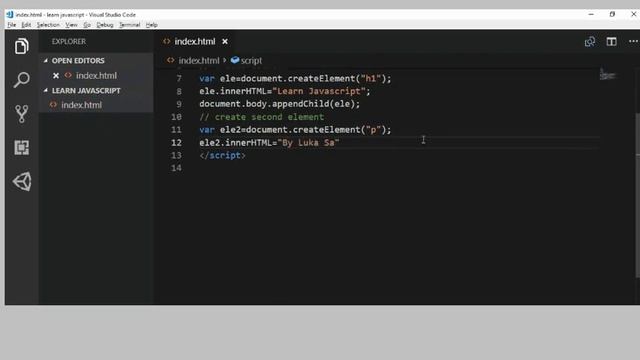Viewport: 640px width, 360px height.
Task: Open the Source Control view
Action: click(22, 114)
